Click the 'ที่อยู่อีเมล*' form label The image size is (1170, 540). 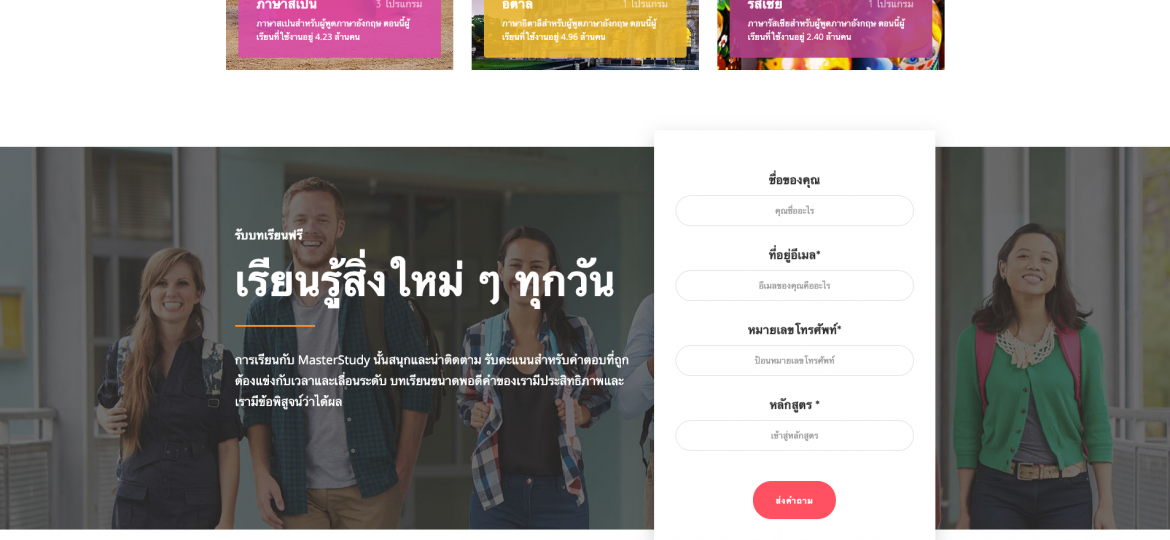coord(794,255)
